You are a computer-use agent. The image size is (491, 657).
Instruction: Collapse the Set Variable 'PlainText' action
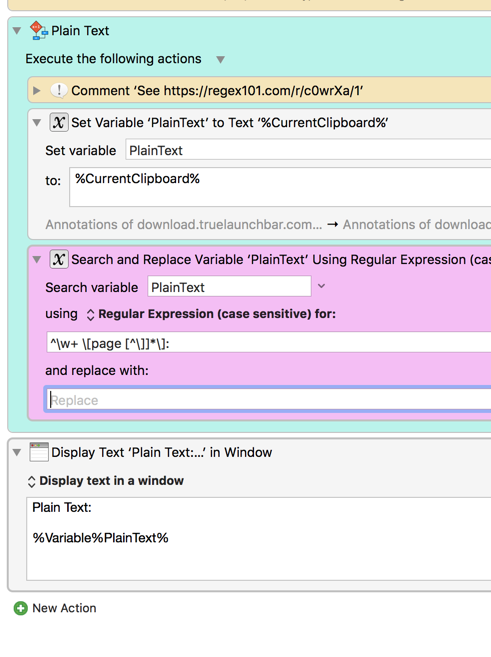click(37, 123)
